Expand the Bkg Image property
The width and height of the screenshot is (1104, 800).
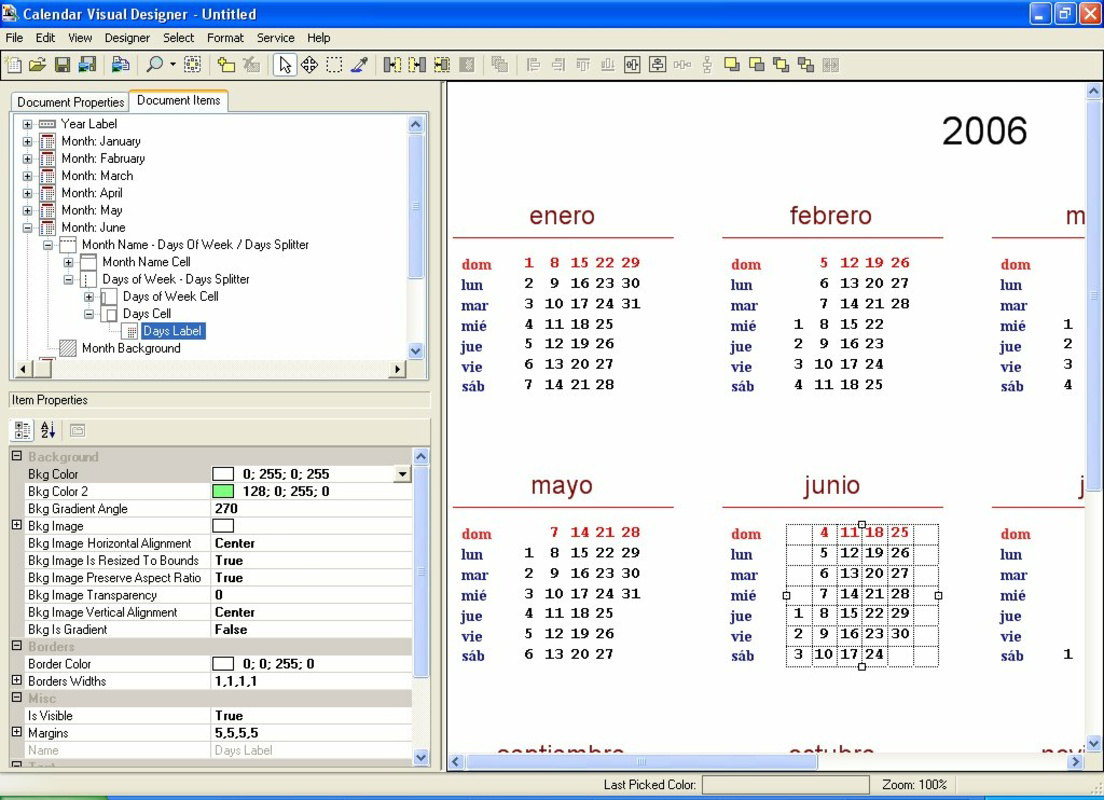pyautogui.click(x=17, y=525)
